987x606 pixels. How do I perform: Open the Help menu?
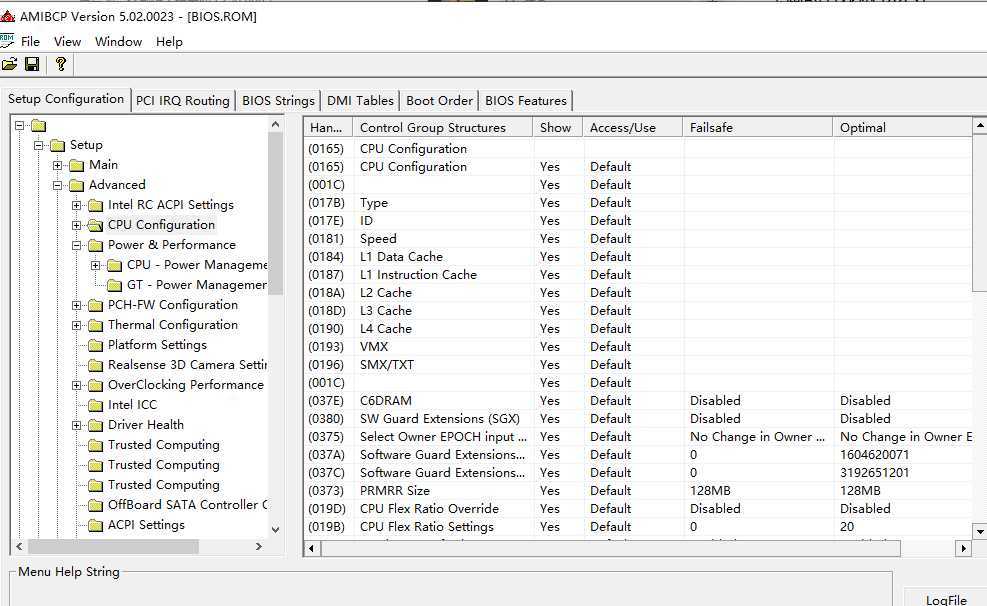(x=169, y=42)
